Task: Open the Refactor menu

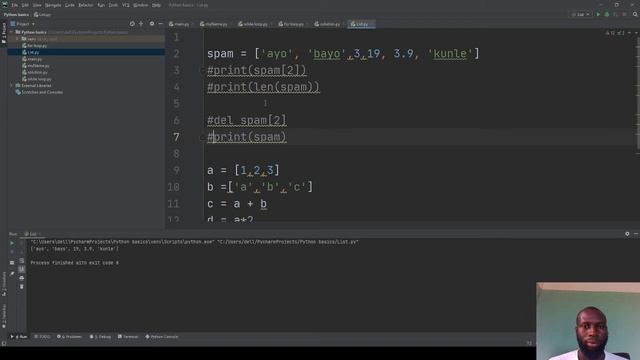Action: coord(86,5)
